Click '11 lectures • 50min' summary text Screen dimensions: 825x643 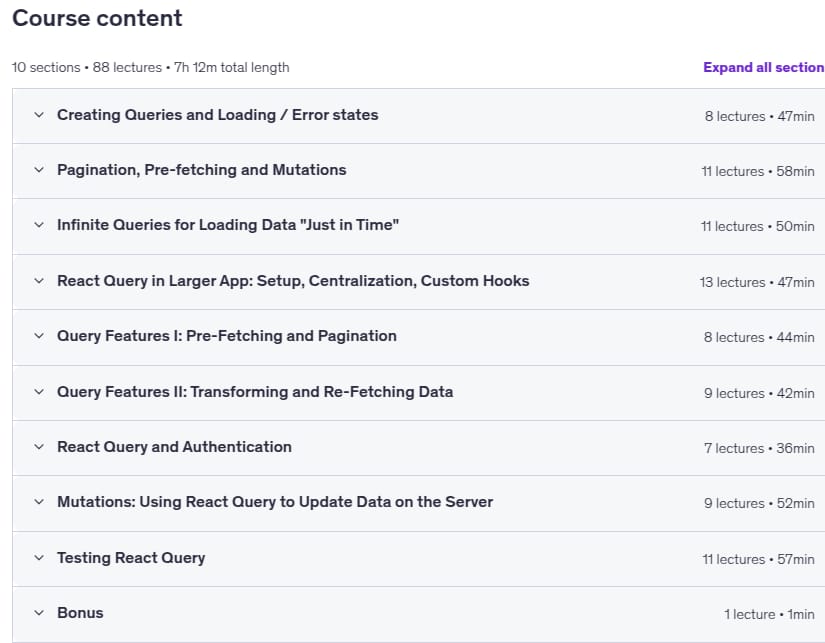tap(758, 227)
